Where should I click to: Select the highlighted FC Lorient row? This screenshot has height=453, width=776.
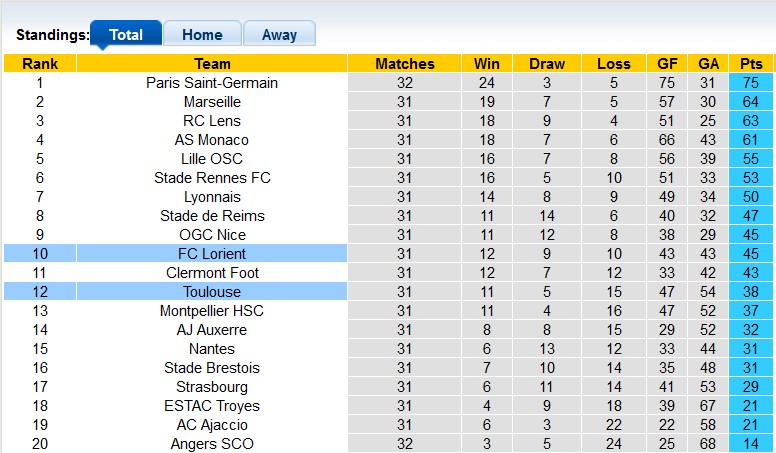212,254
